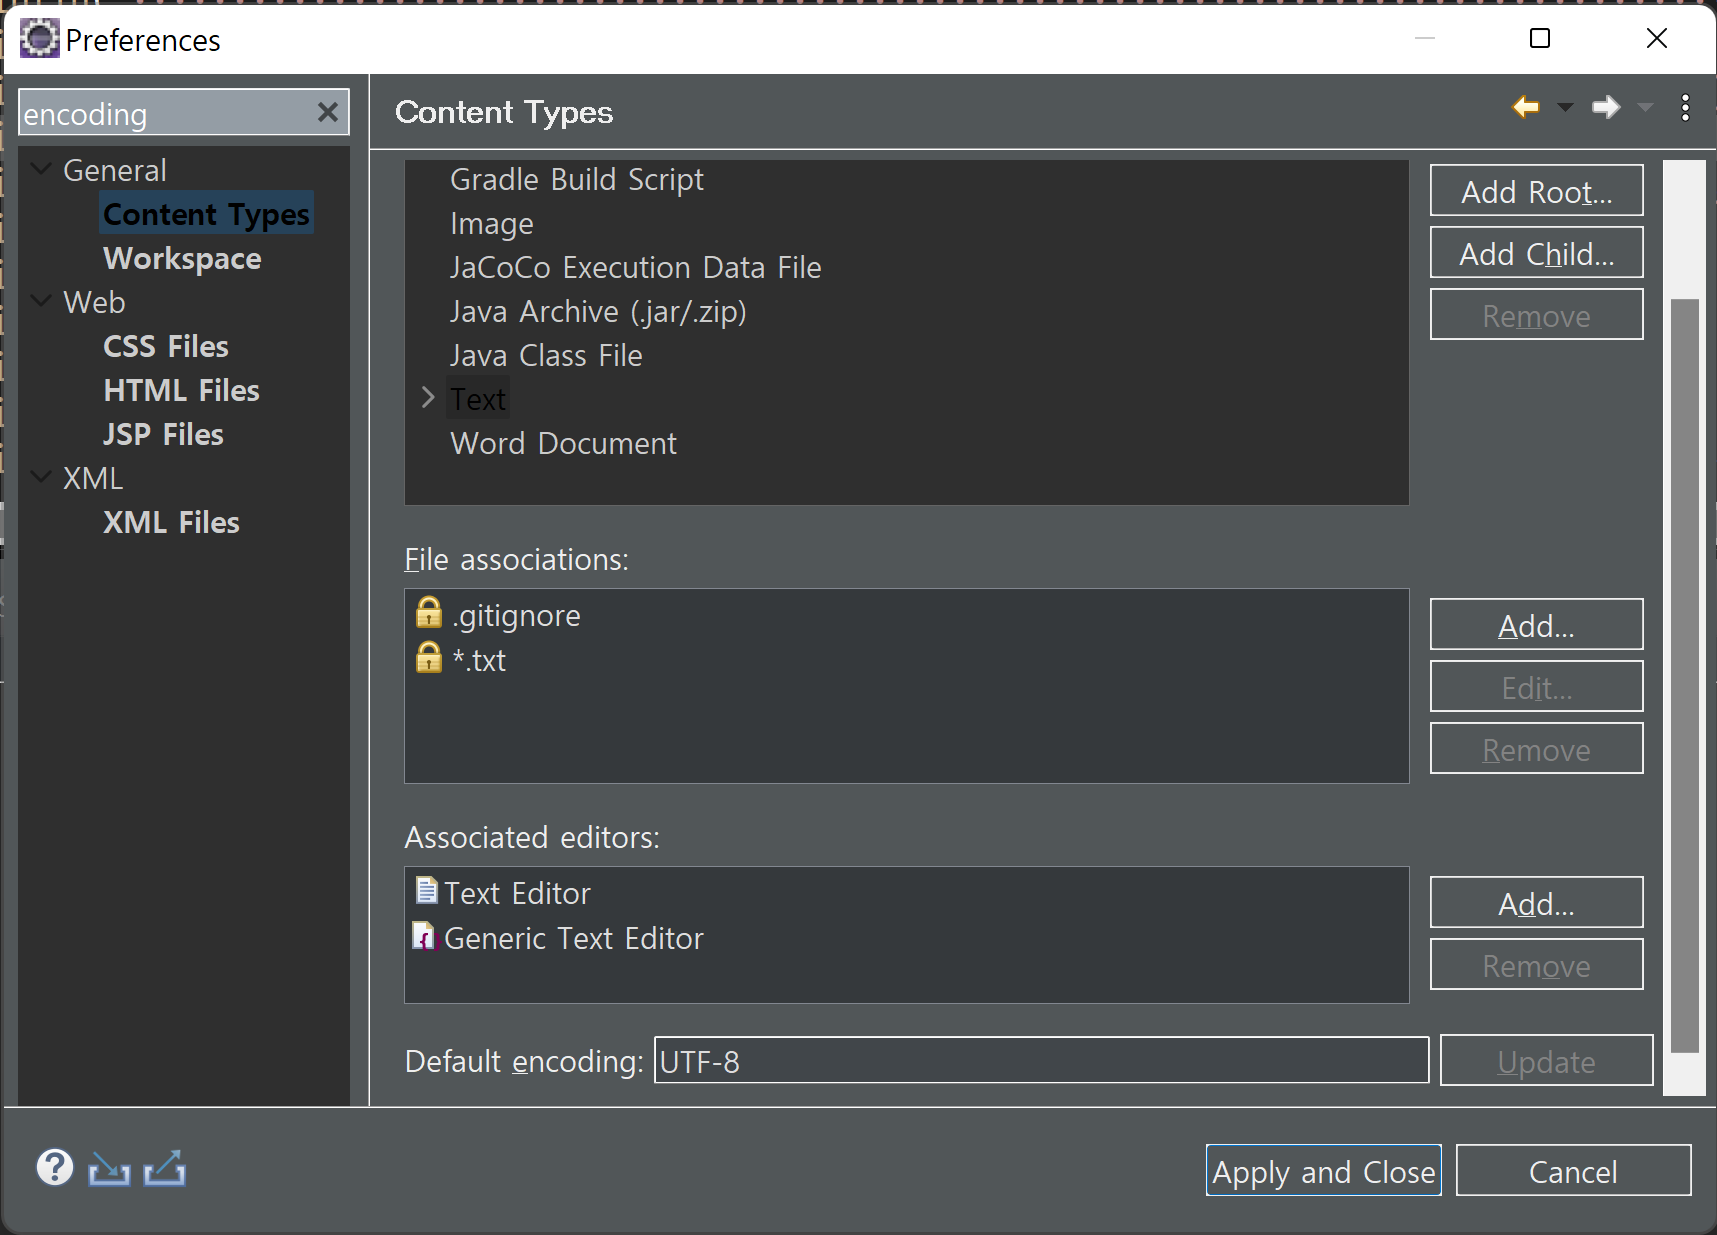Click the Add Child... button
1717x1235 pixels.
(1537, 252)
